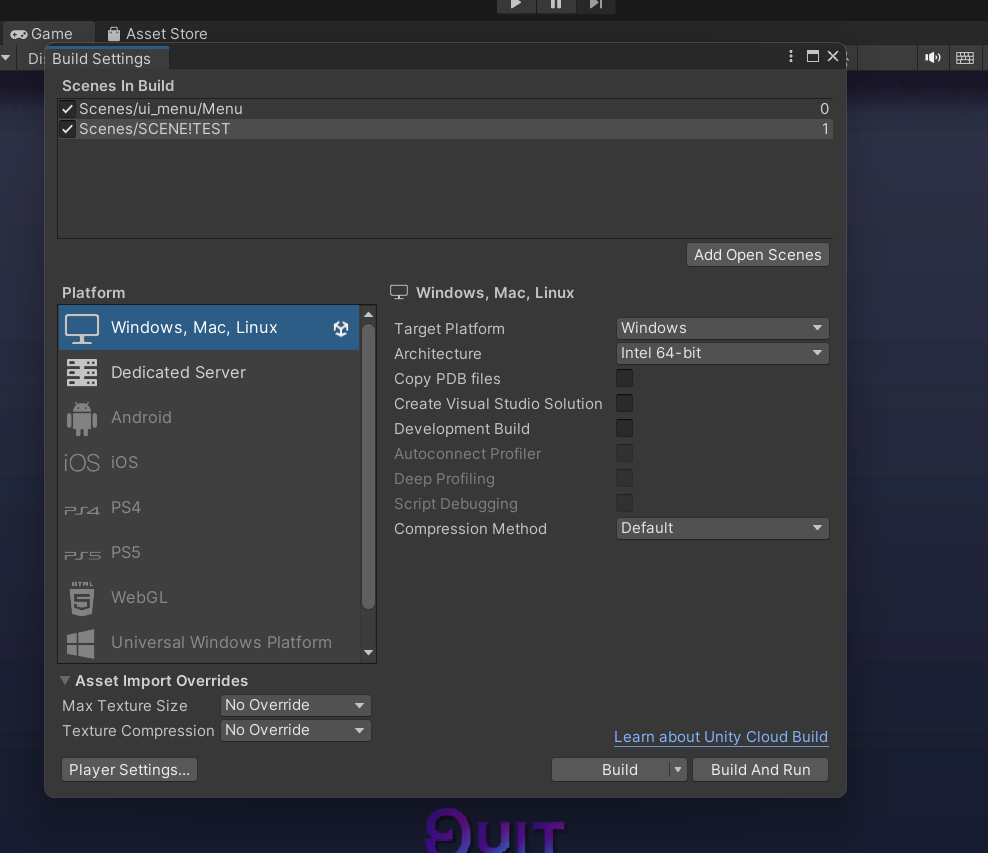Click the Play button in toolbar
Screen dimensions: 988x853
tap(516, 5)
